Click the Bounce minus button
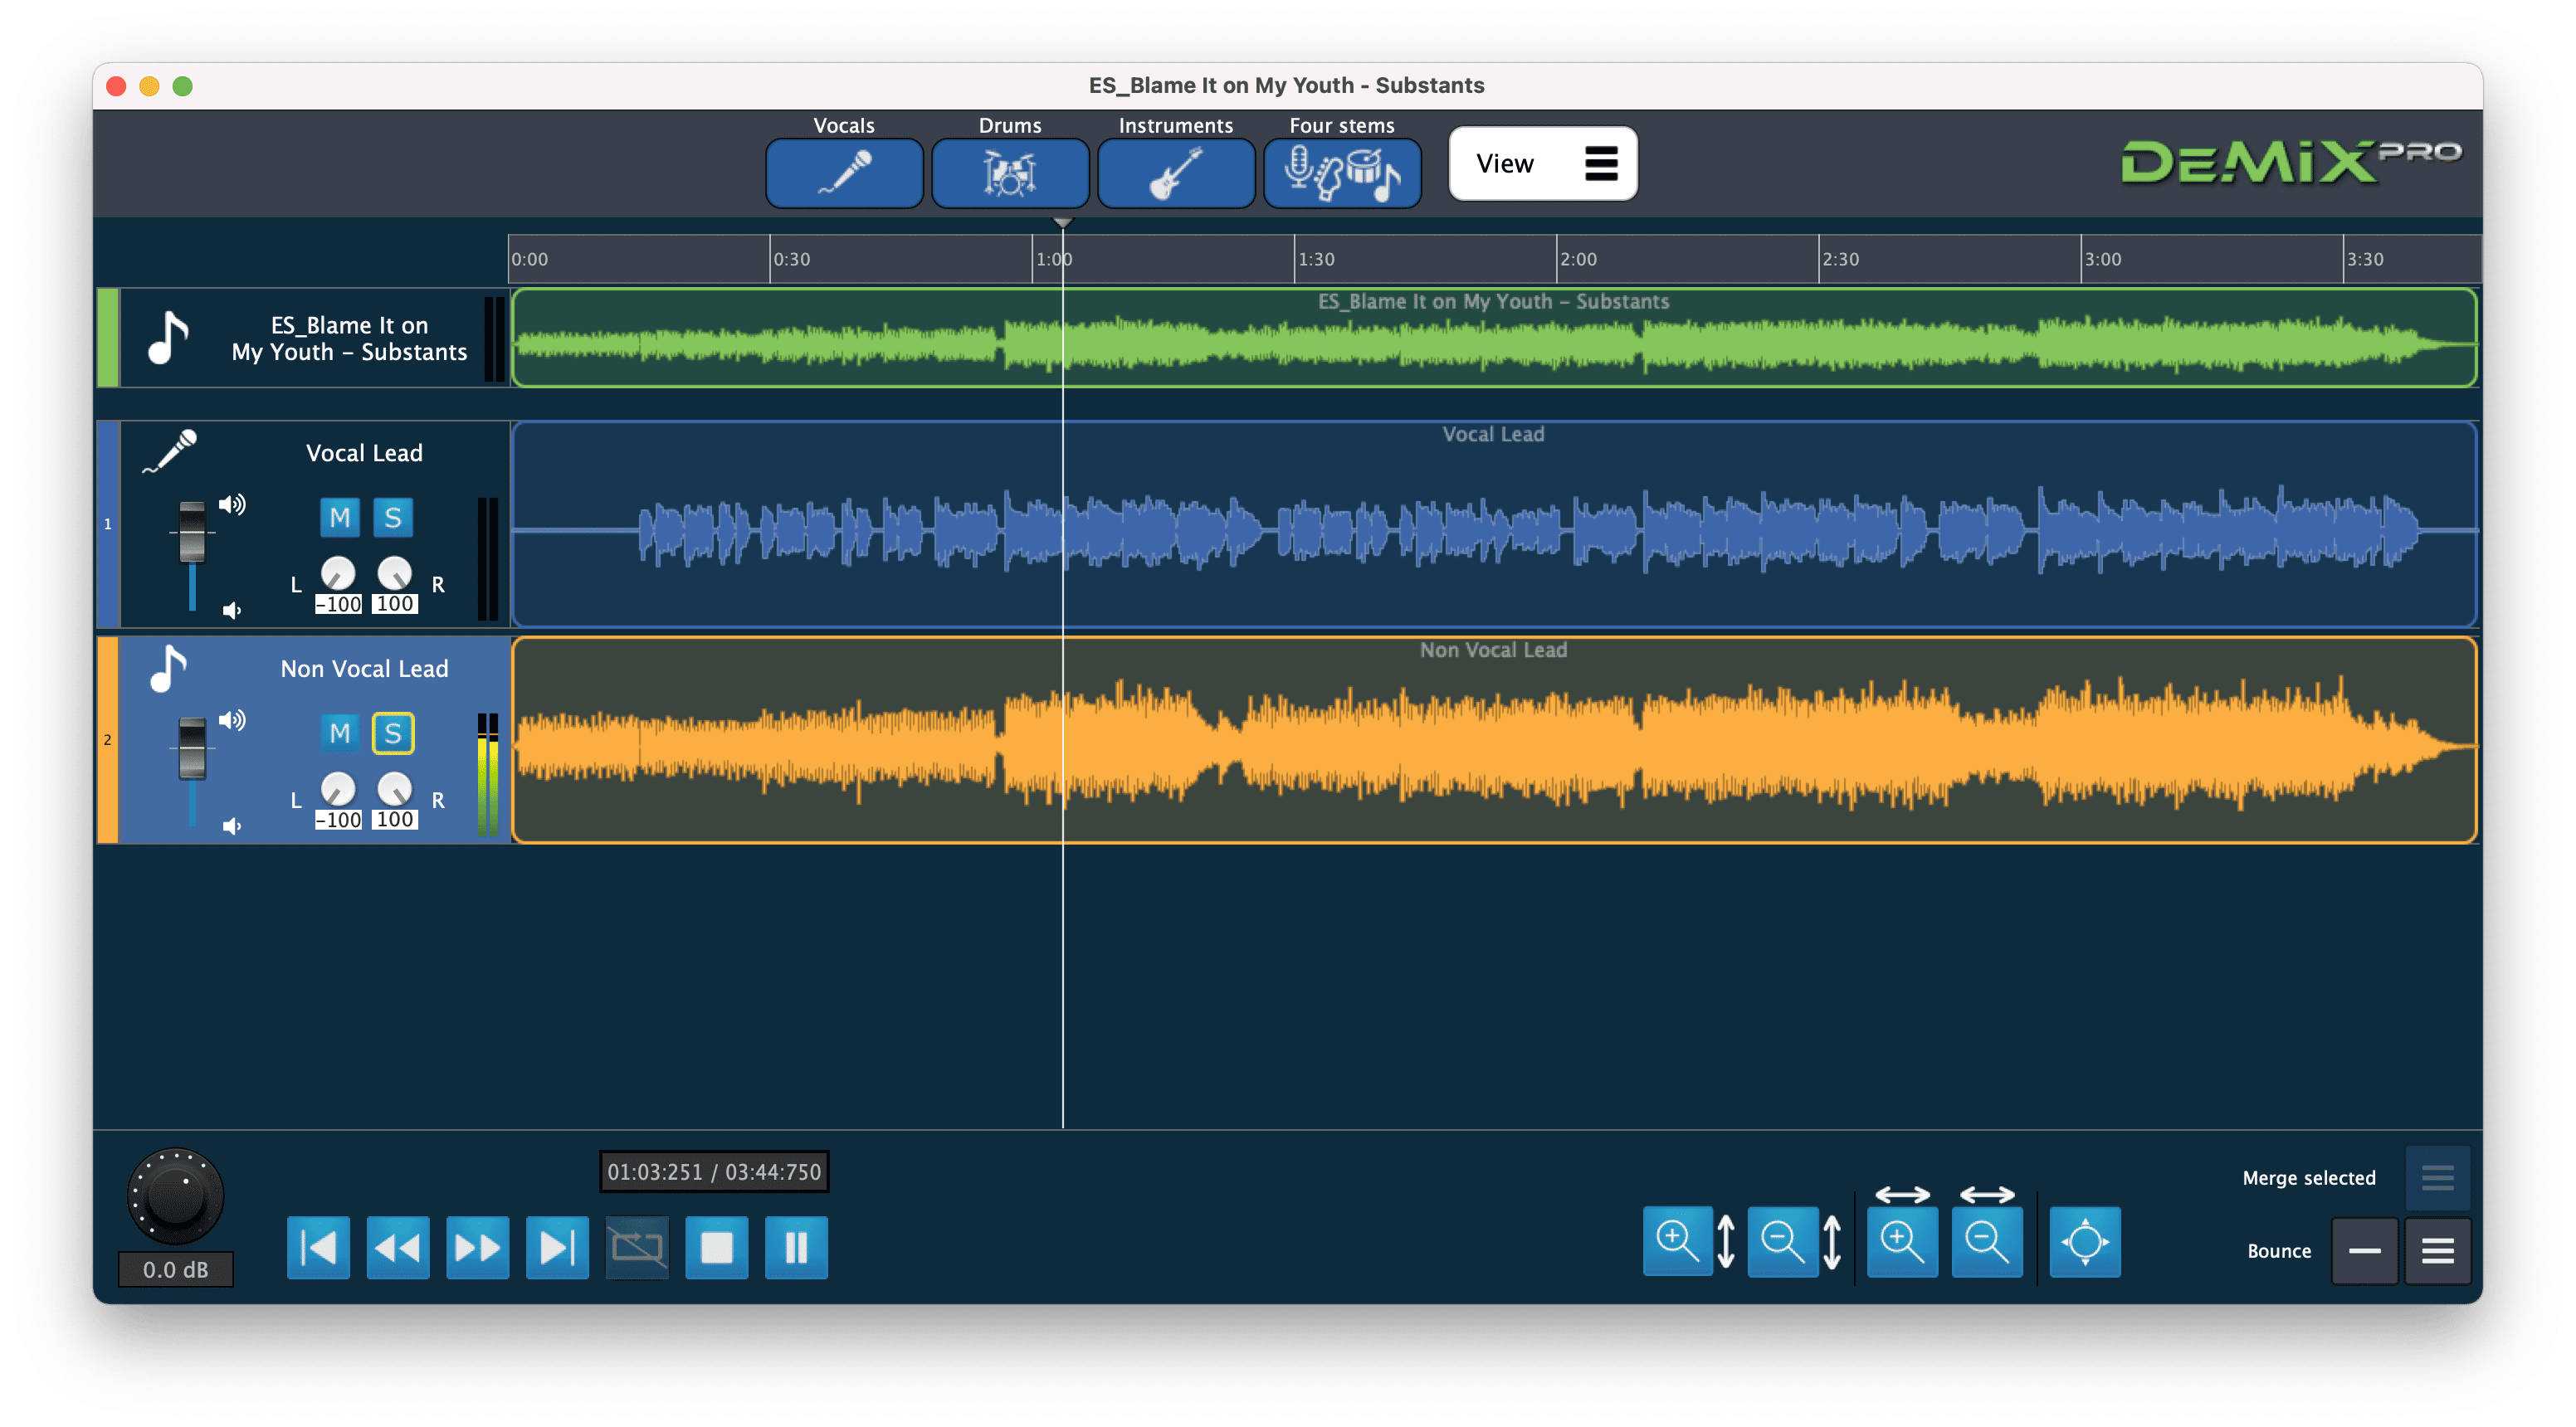This screenshot has width=2576, height=1427. click(2364, 1250)
